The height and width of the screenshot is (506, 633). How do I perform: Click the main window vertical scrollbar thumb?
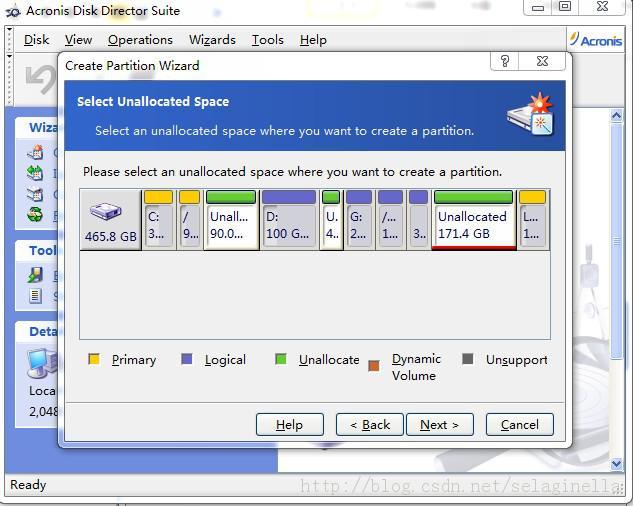point(616,241)
